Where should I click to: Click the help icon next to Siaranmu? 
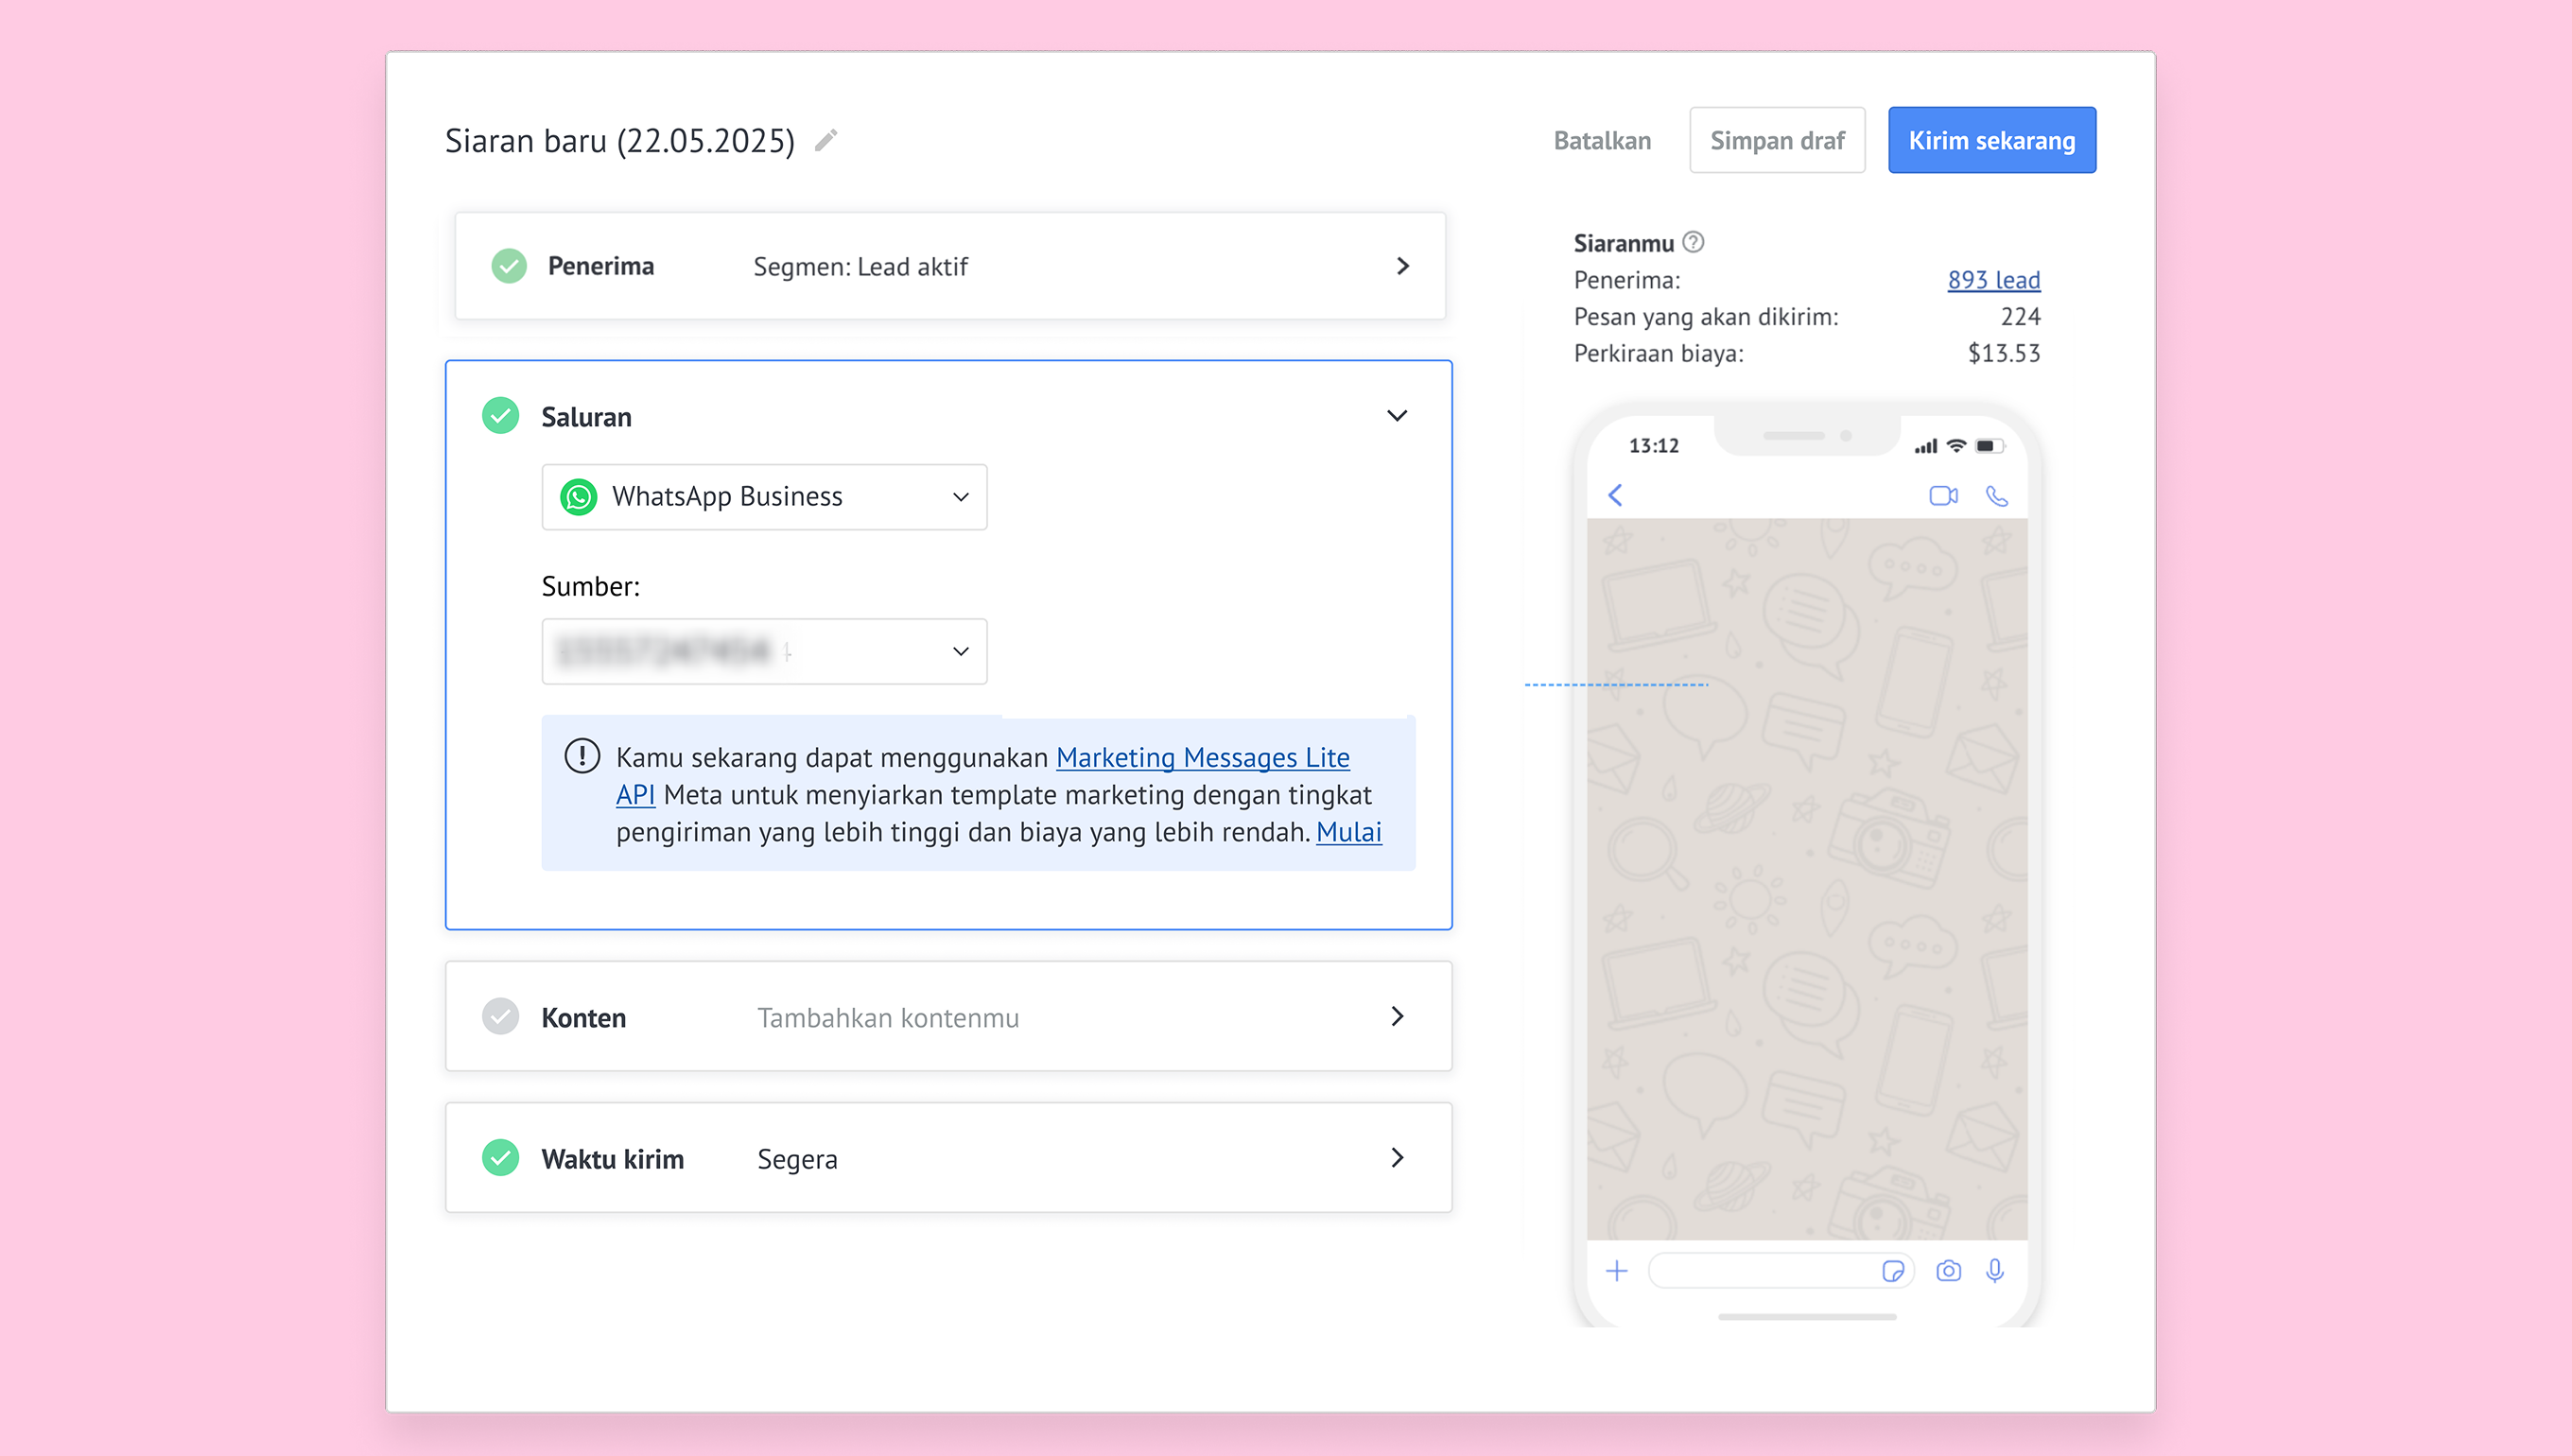(x=1693, y=242)
